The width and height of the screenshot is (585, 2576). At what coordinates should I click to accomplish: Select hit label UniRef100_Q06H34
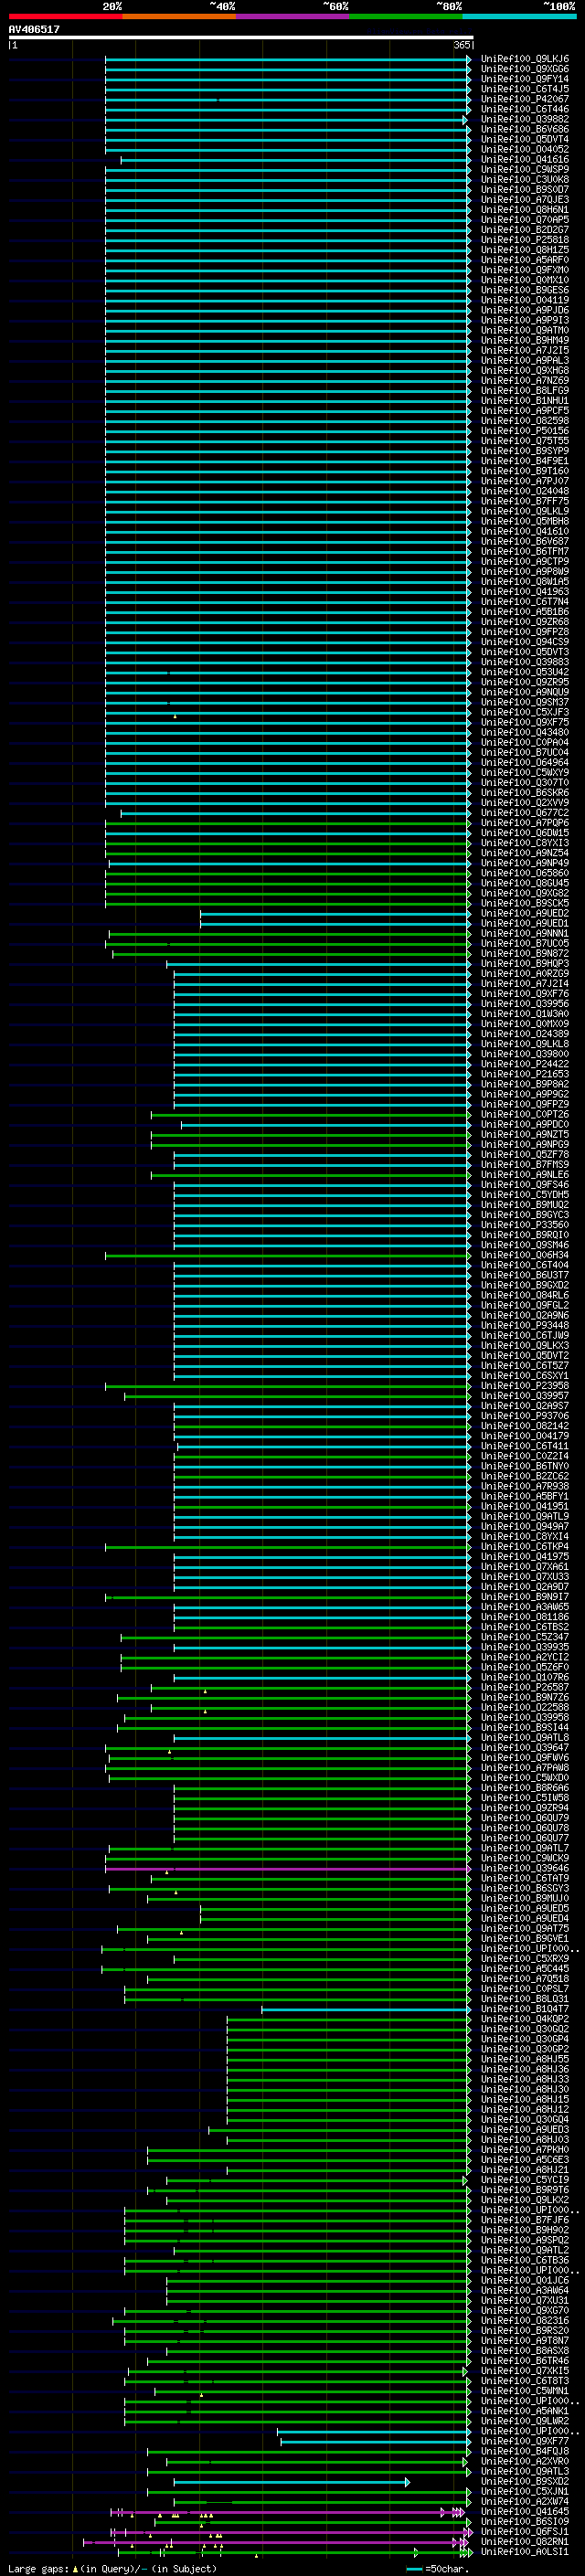525,1255
